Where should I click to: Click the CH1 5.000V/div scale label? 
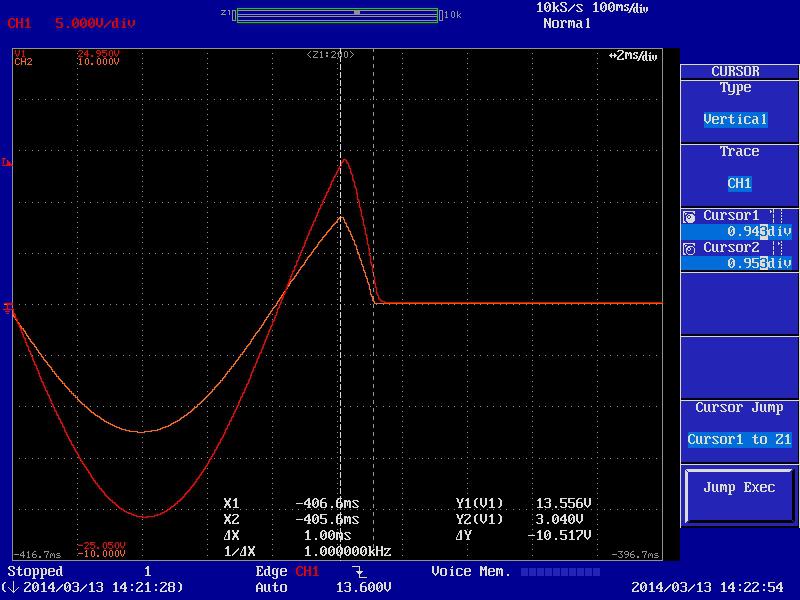pos(71,23)
